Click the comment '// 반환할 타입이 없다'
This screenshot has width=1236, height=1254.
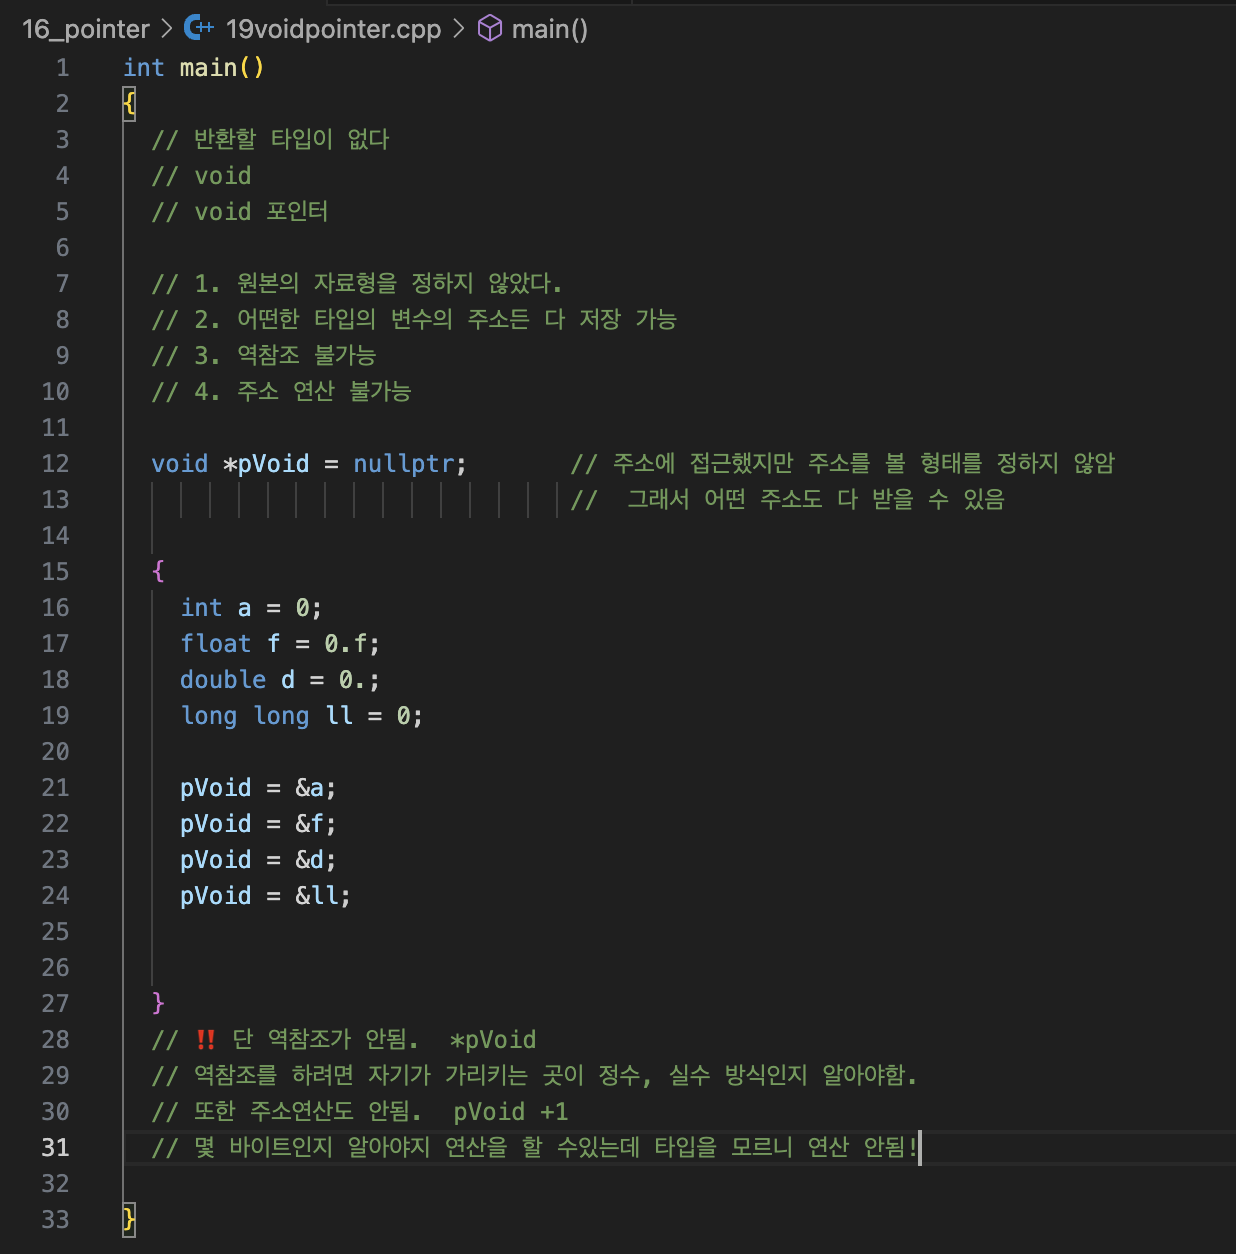(x=270, y=139)
